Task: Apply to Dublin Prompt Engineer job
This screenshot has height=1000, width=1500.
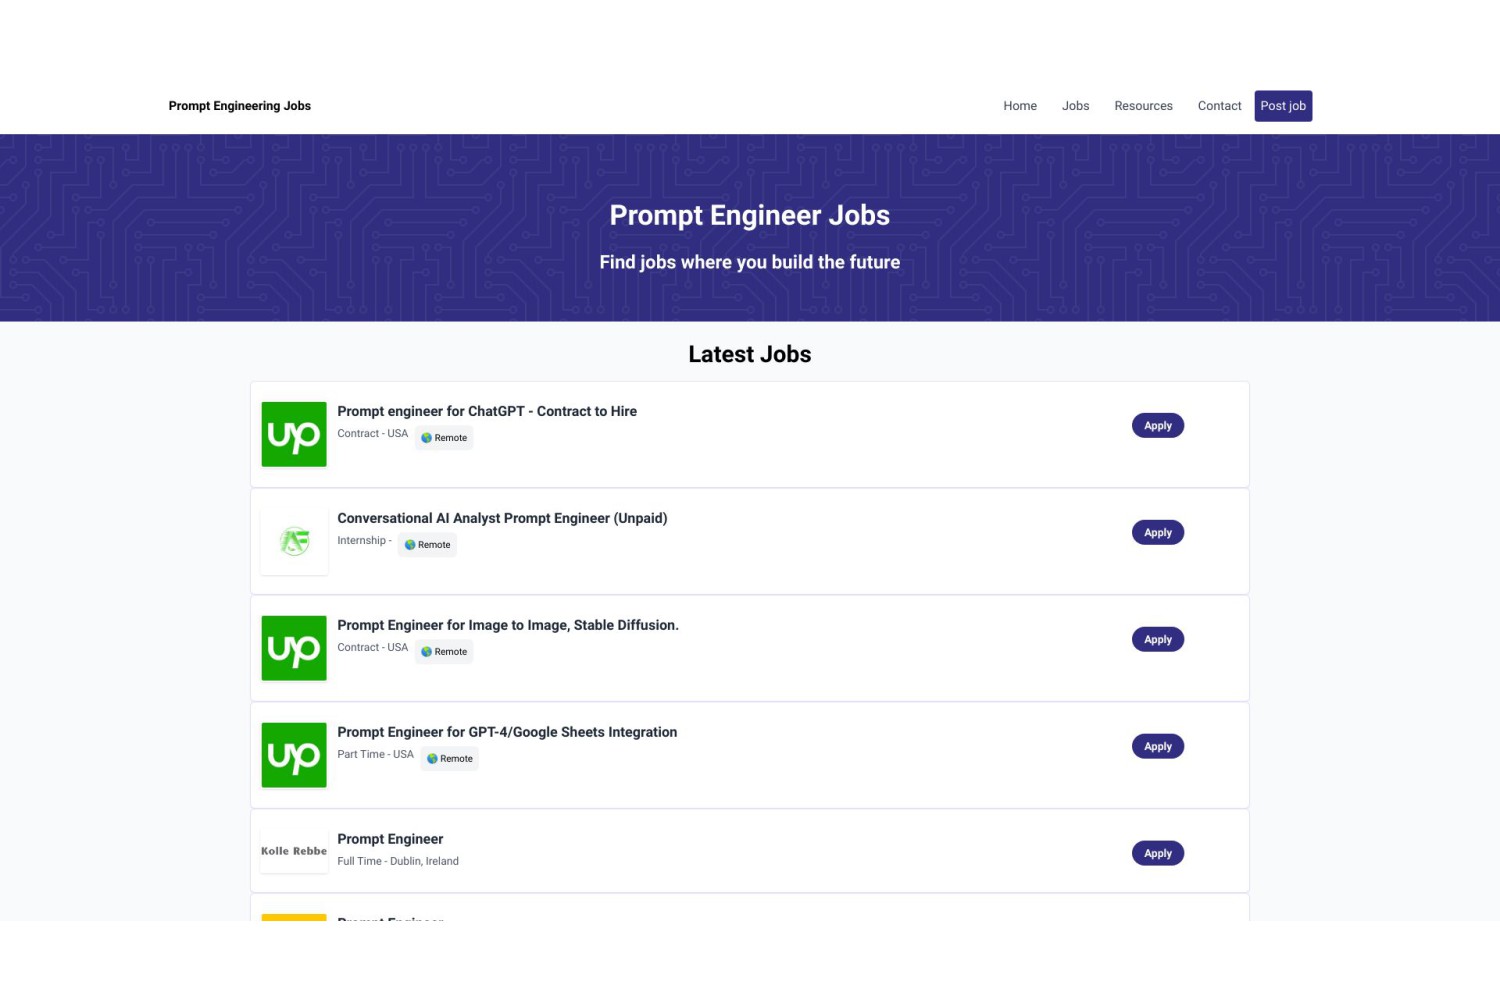Action: [1158, 854]
